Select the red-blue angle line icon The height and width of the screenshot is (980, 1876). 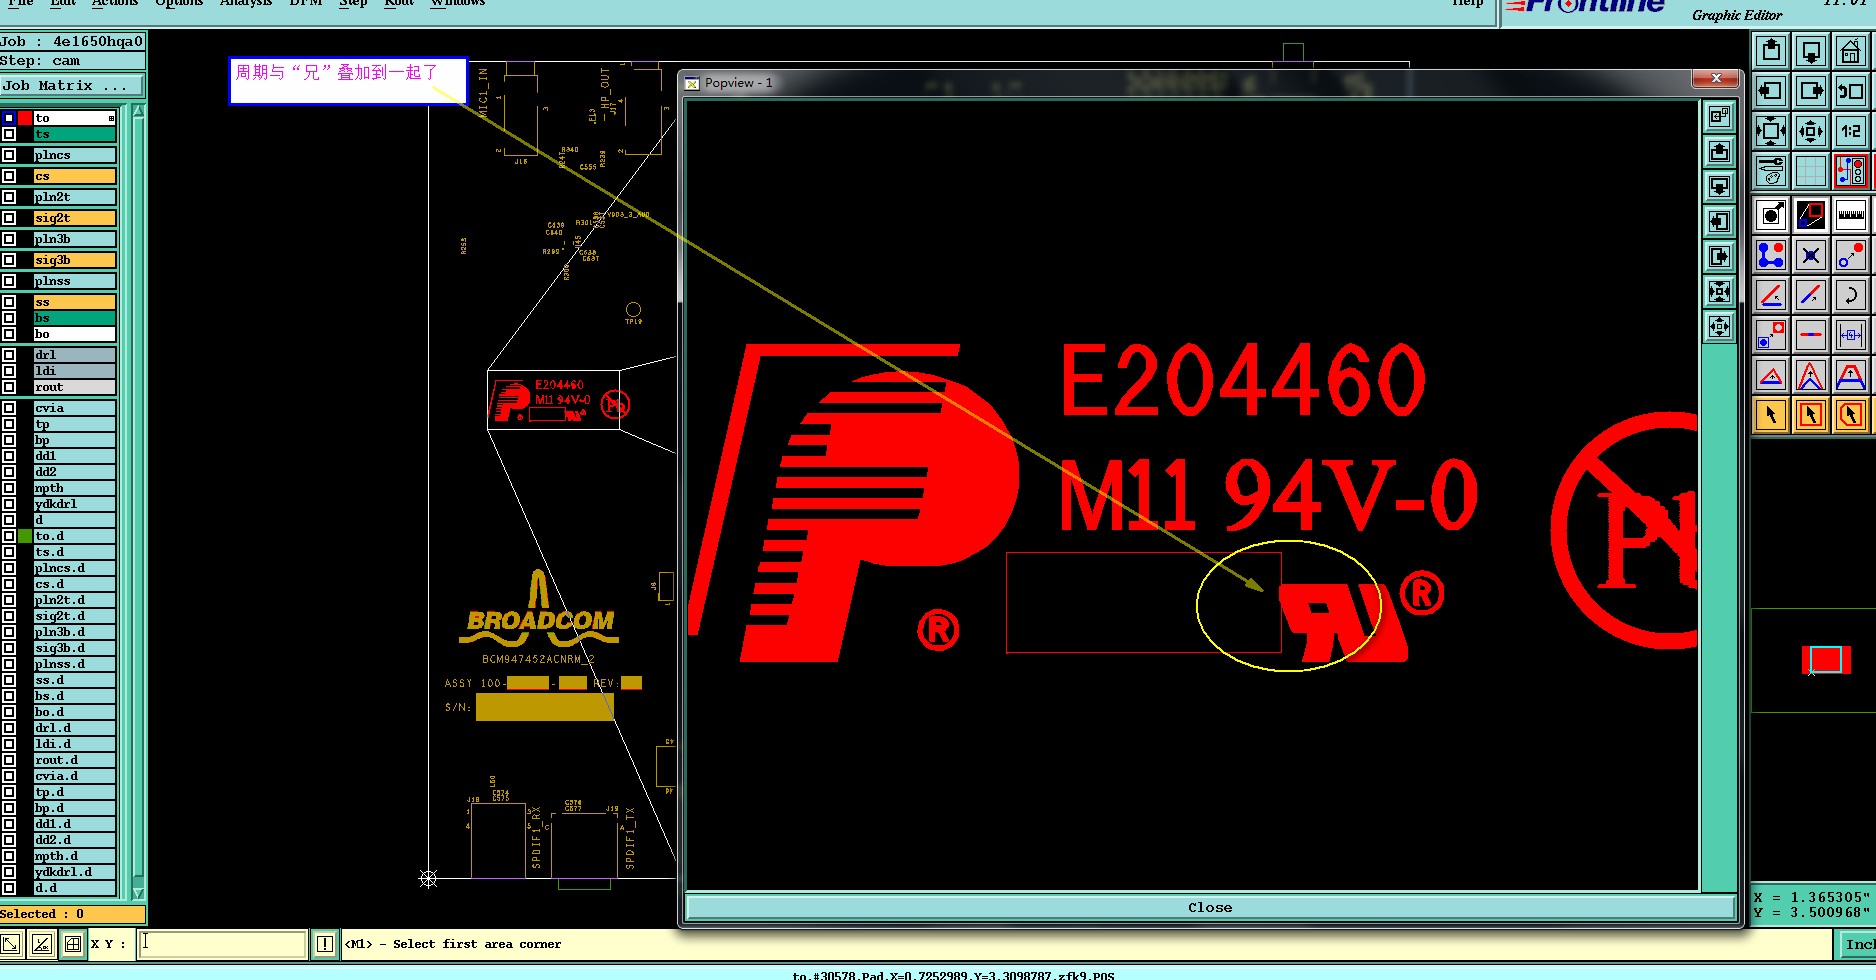(1771, 295)
